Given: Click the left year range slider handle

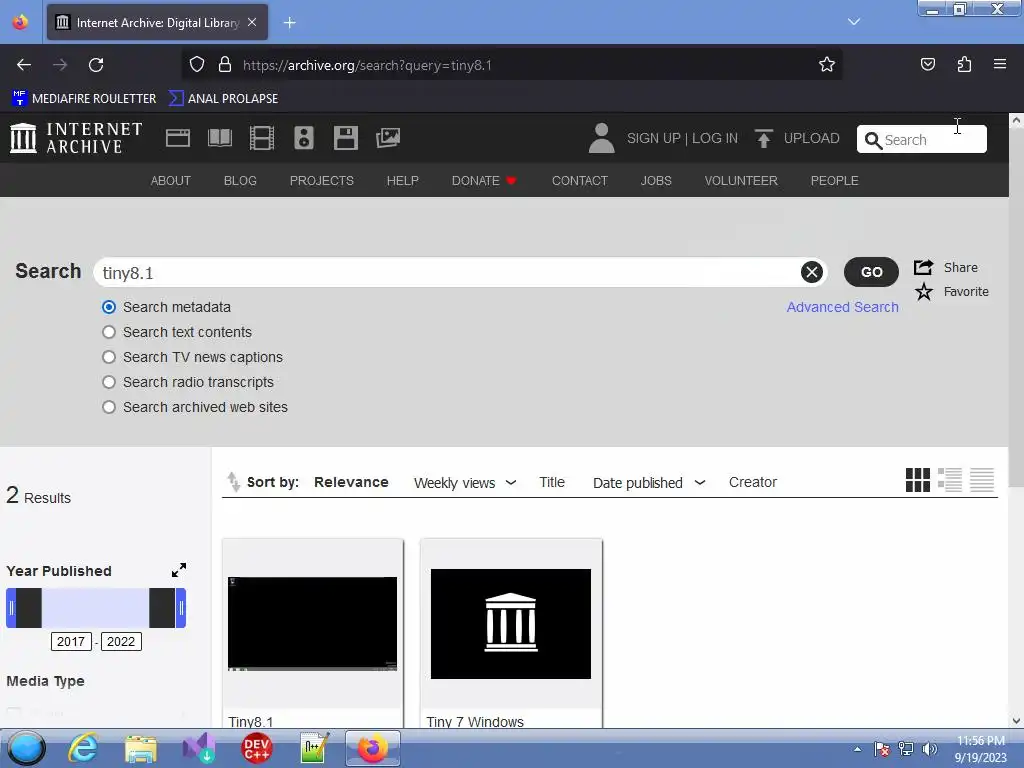Looking at the screenshot, I should 11,608.
